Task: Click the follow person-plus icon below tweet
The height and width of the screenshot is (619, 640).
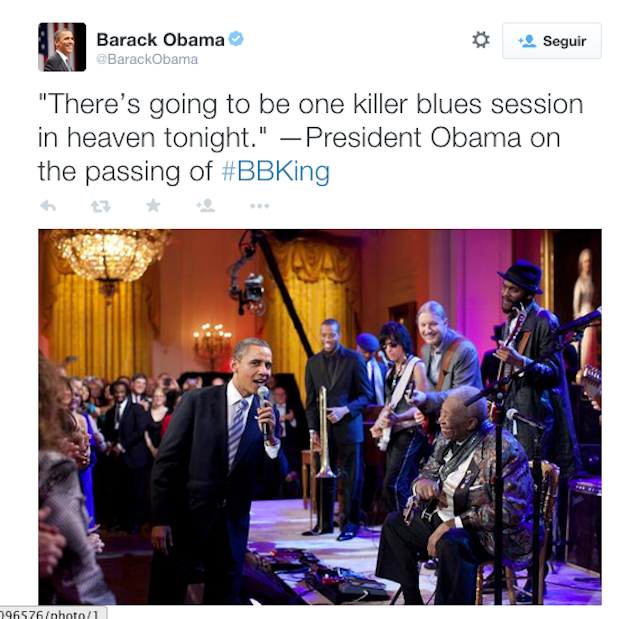Action: [205, 205]
